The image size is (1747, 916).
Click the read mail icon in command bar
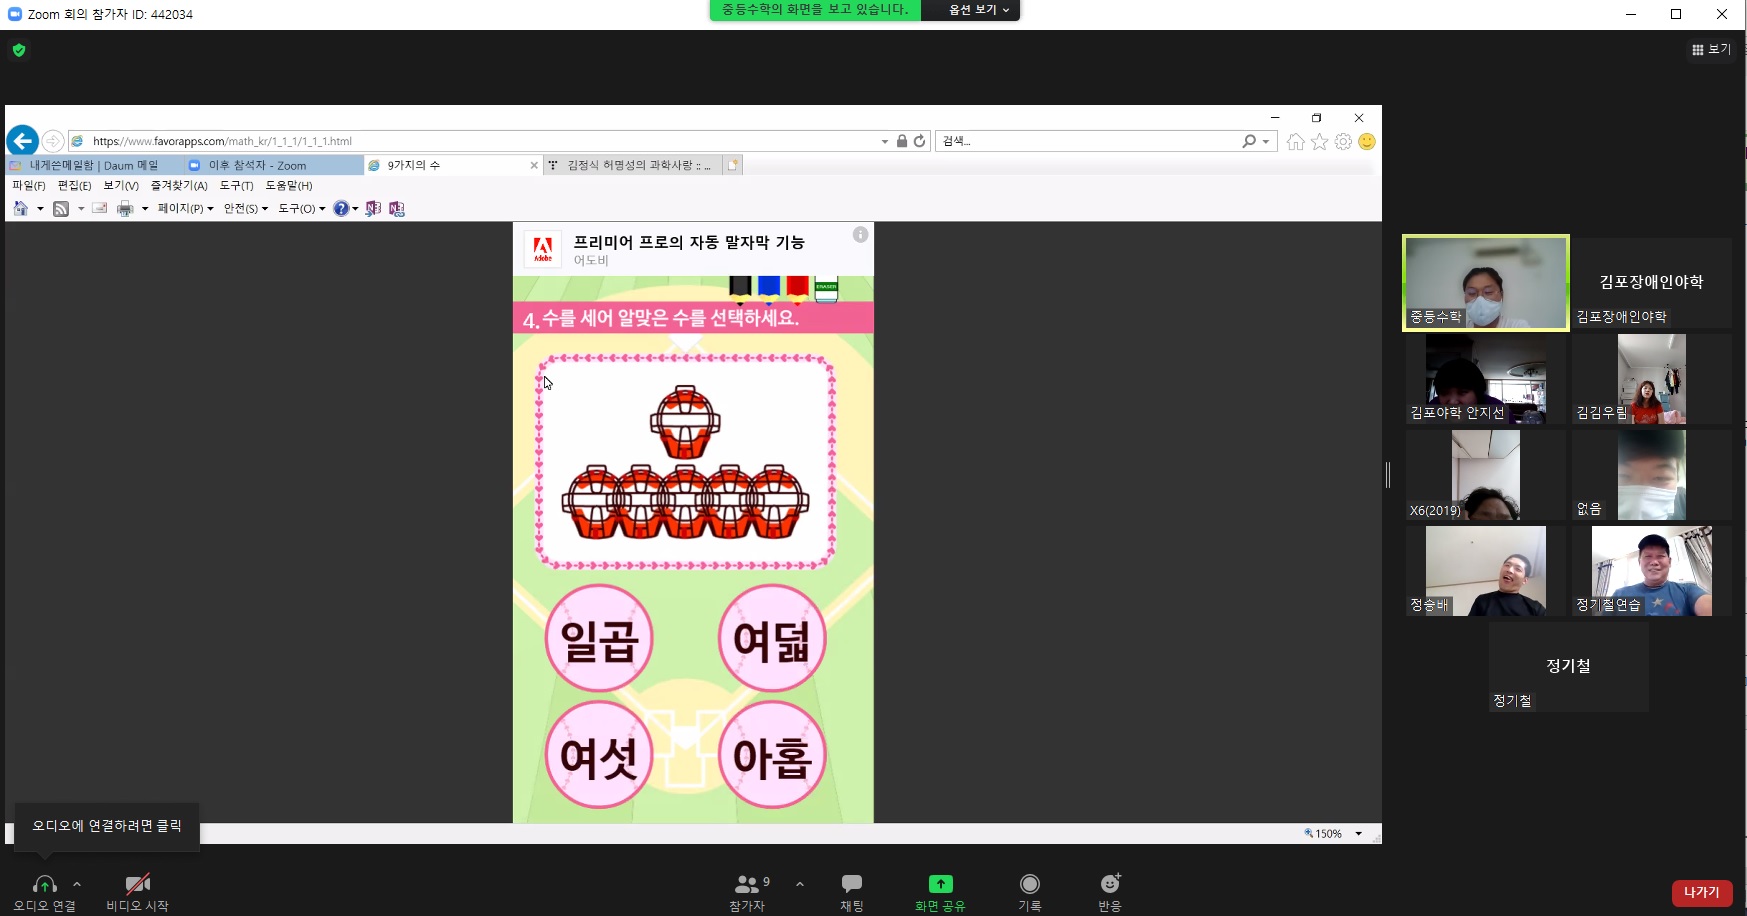pyautogui.click(x=99, y=208)
